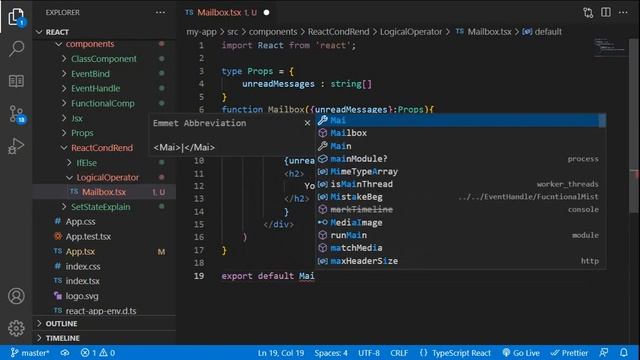
Task: Open Explorer more actions ellipsis
Action: click(160, 13)
